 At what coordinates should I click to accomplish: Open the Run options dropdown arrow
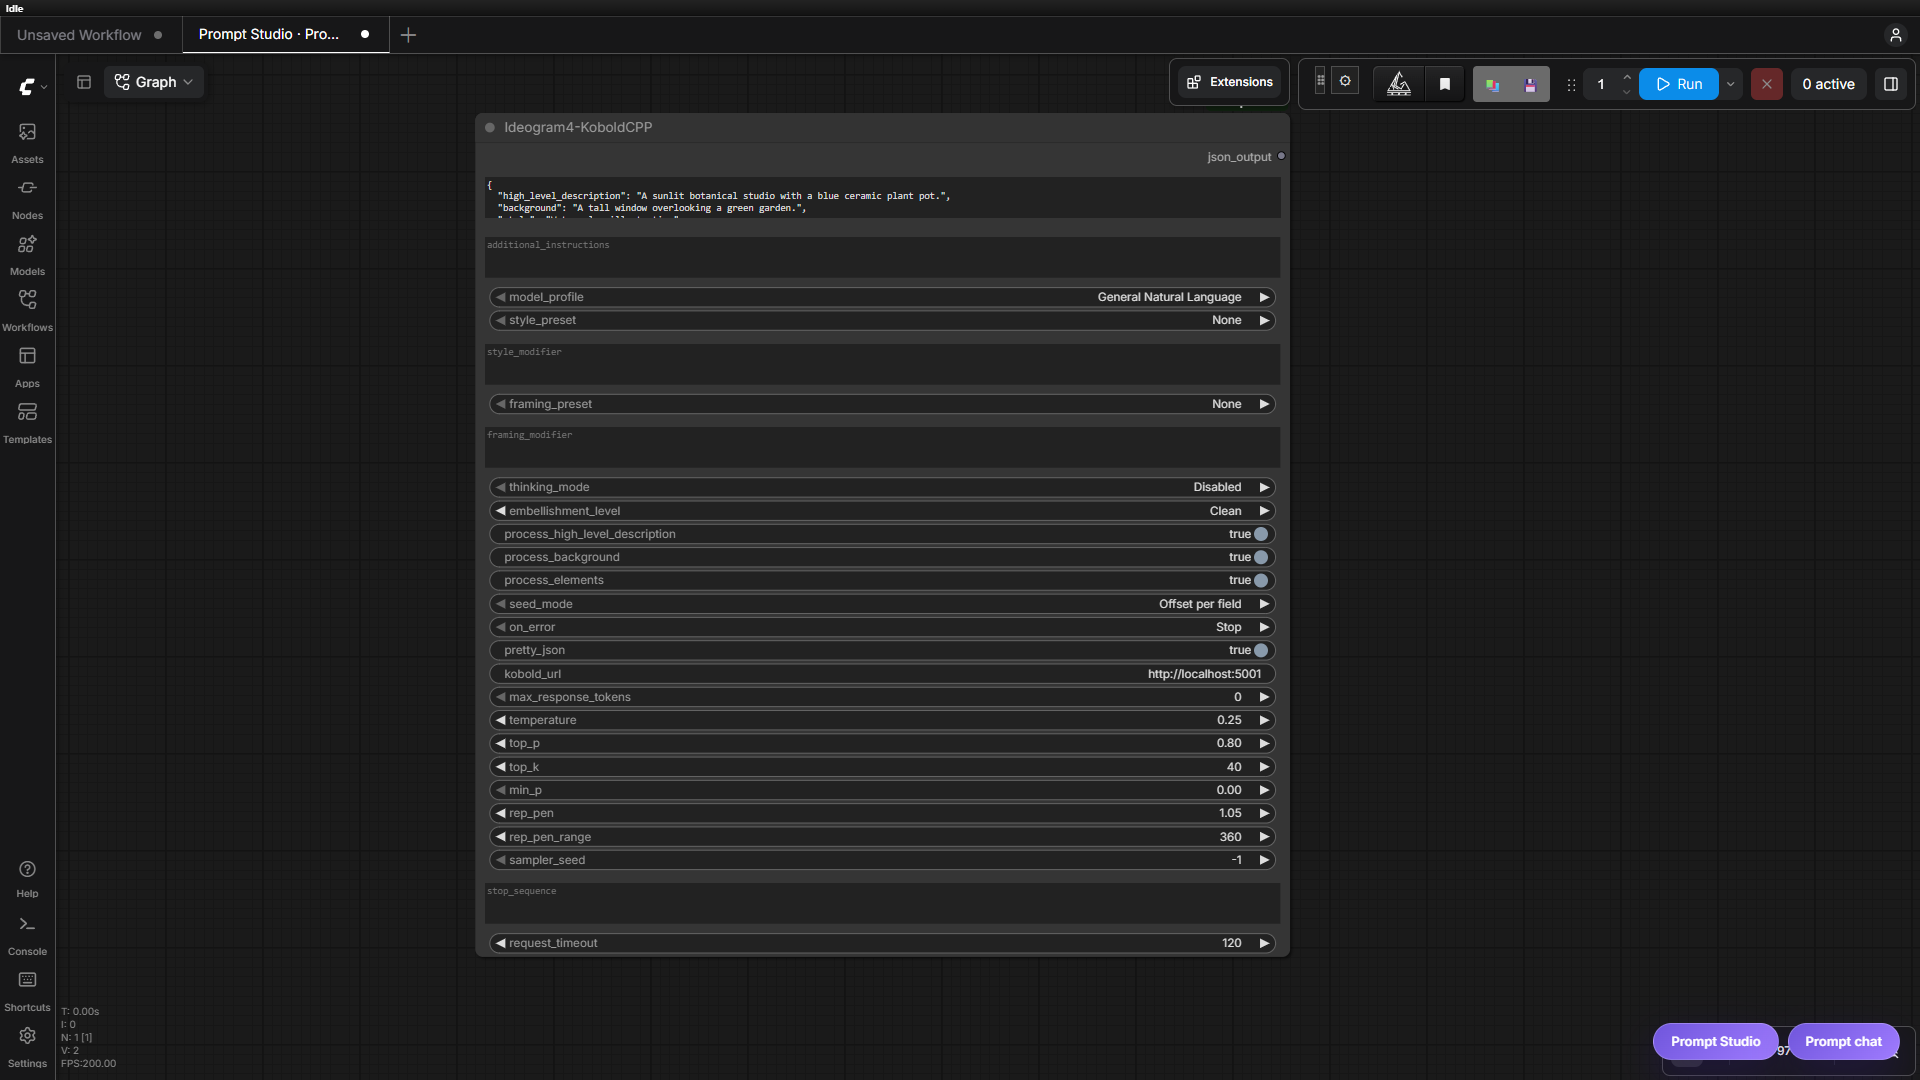point(1730,84)
